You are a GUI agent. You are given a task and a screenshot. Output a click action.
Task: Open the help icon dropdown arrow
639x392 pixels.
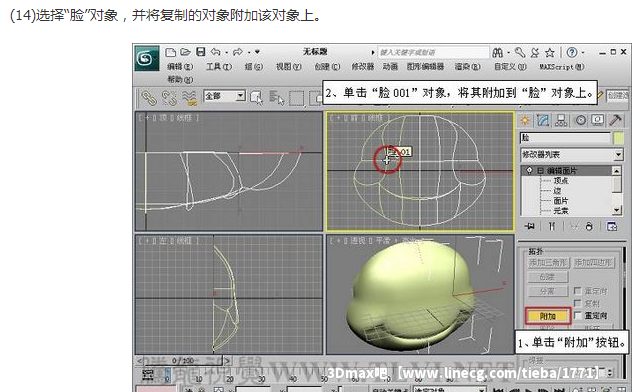pos(583,53)
